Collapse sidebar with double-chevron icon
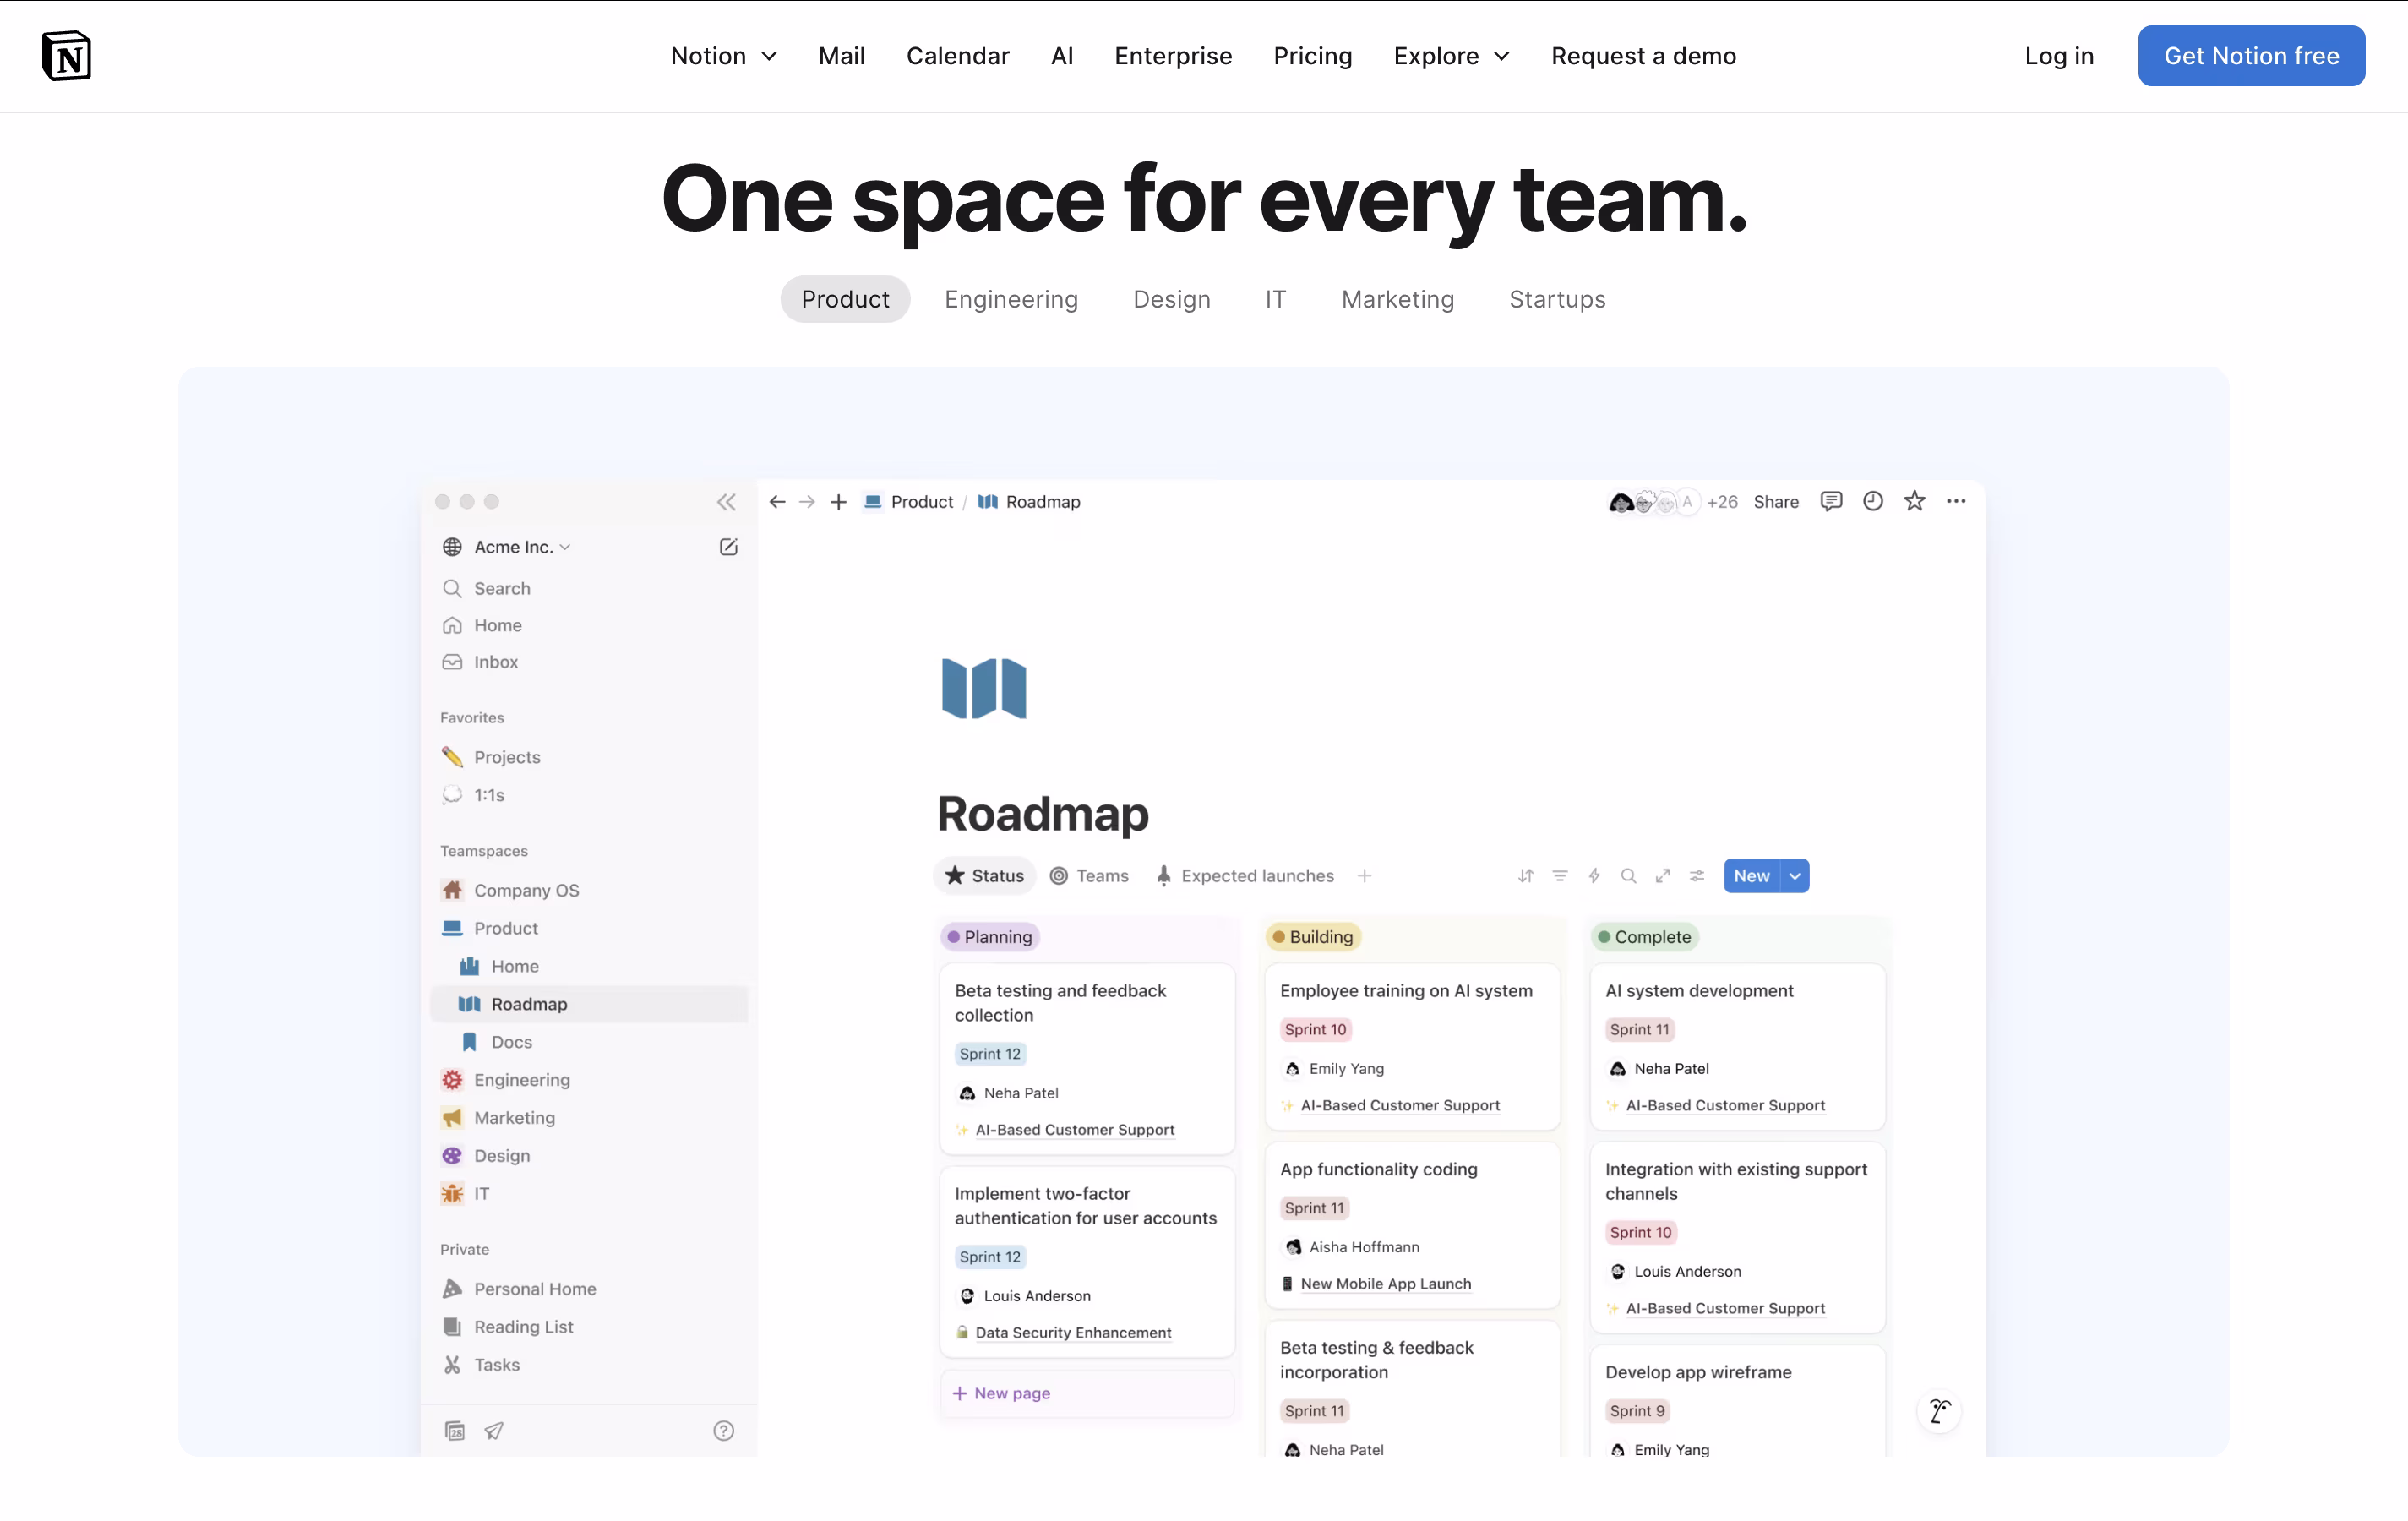 [x=726, y=502]
